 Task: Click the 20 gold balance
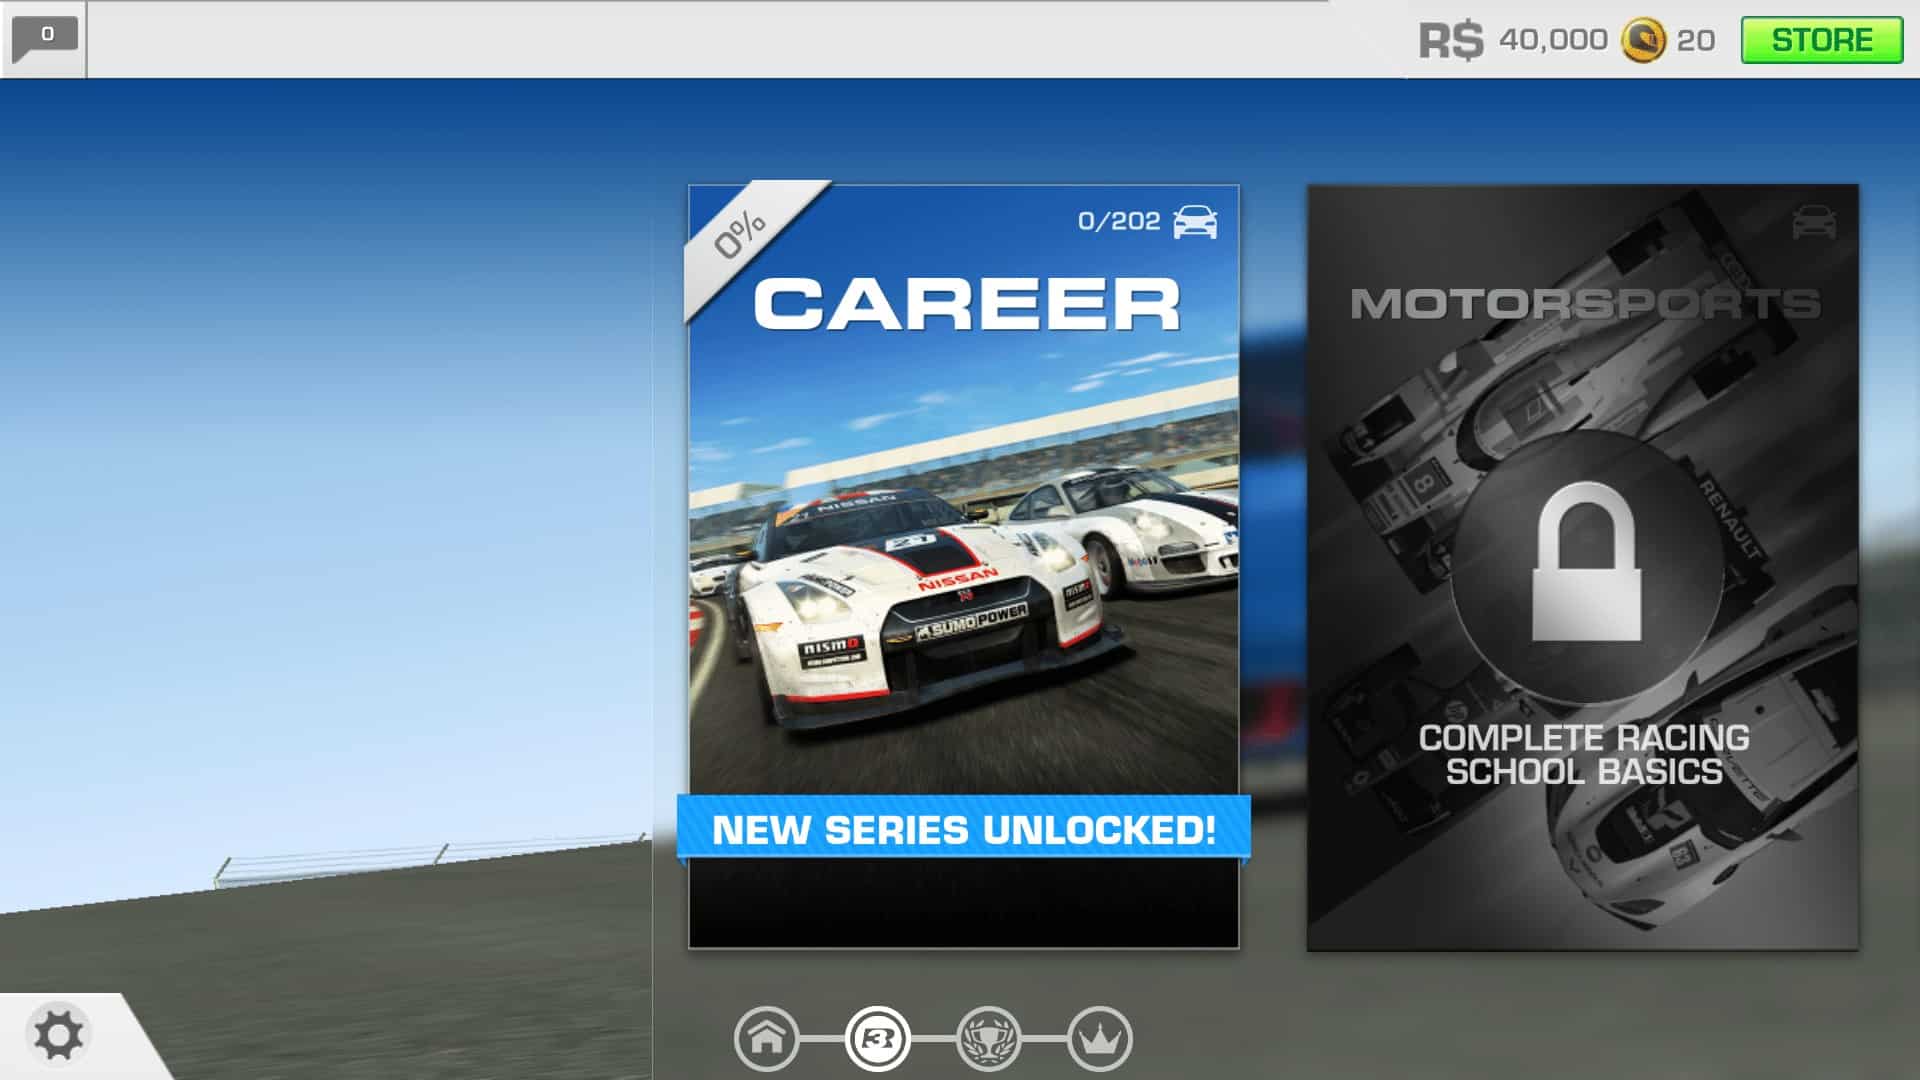tap(1695, 40)
